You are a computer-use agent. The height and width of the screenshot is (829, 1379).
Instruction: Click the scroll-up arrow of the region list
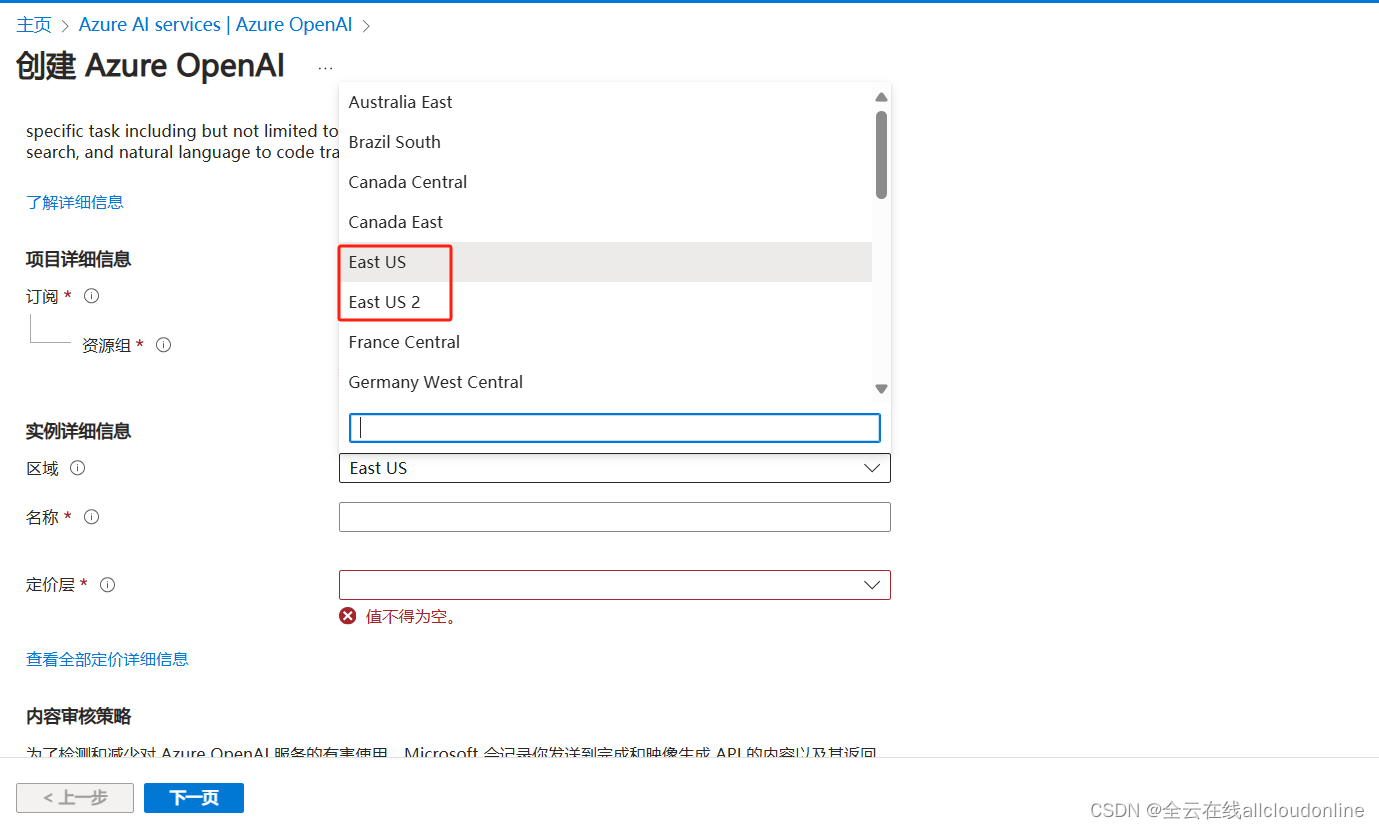coord(881,97)
